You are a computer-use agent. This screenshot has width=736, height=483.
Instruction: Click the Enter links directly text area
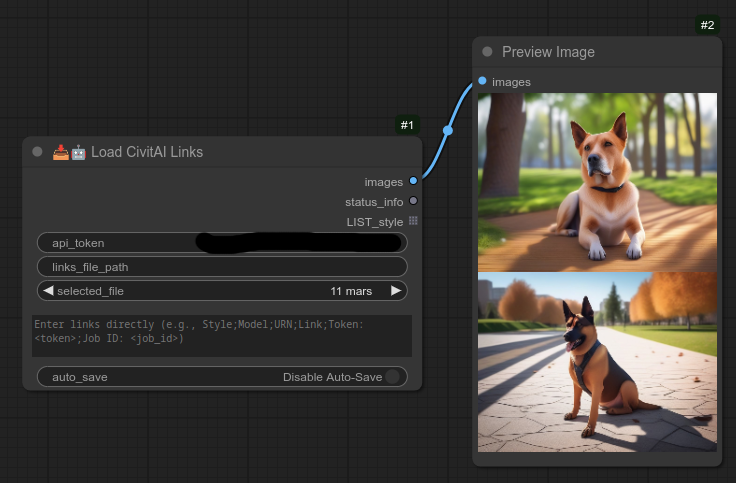[222, 336]
